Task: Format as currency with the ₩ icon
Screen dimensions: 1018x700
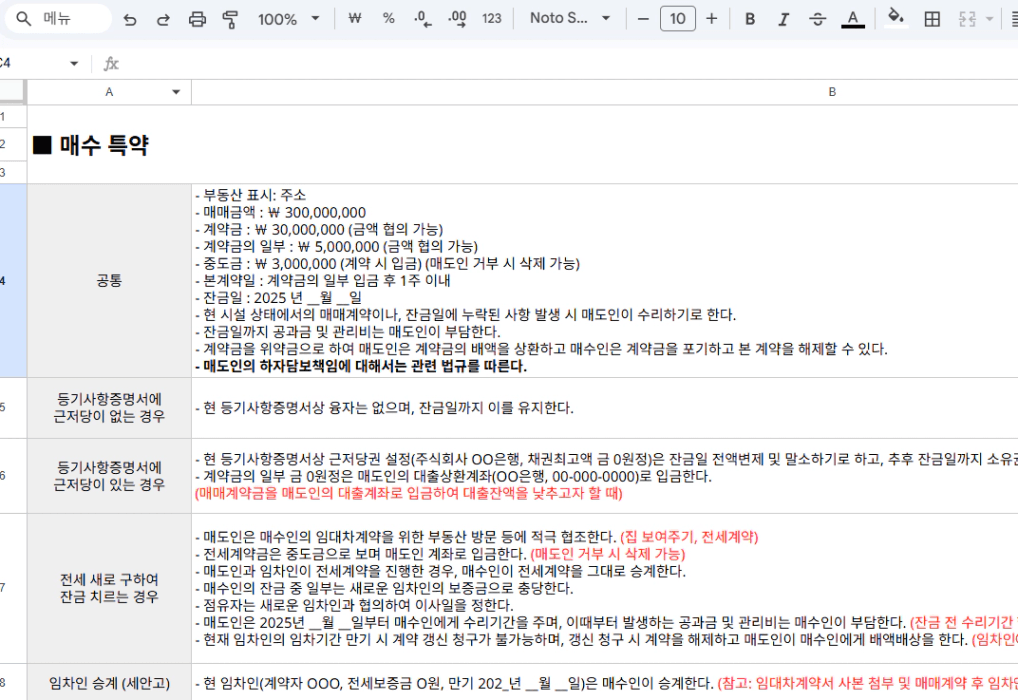Action: pos(354,19)
